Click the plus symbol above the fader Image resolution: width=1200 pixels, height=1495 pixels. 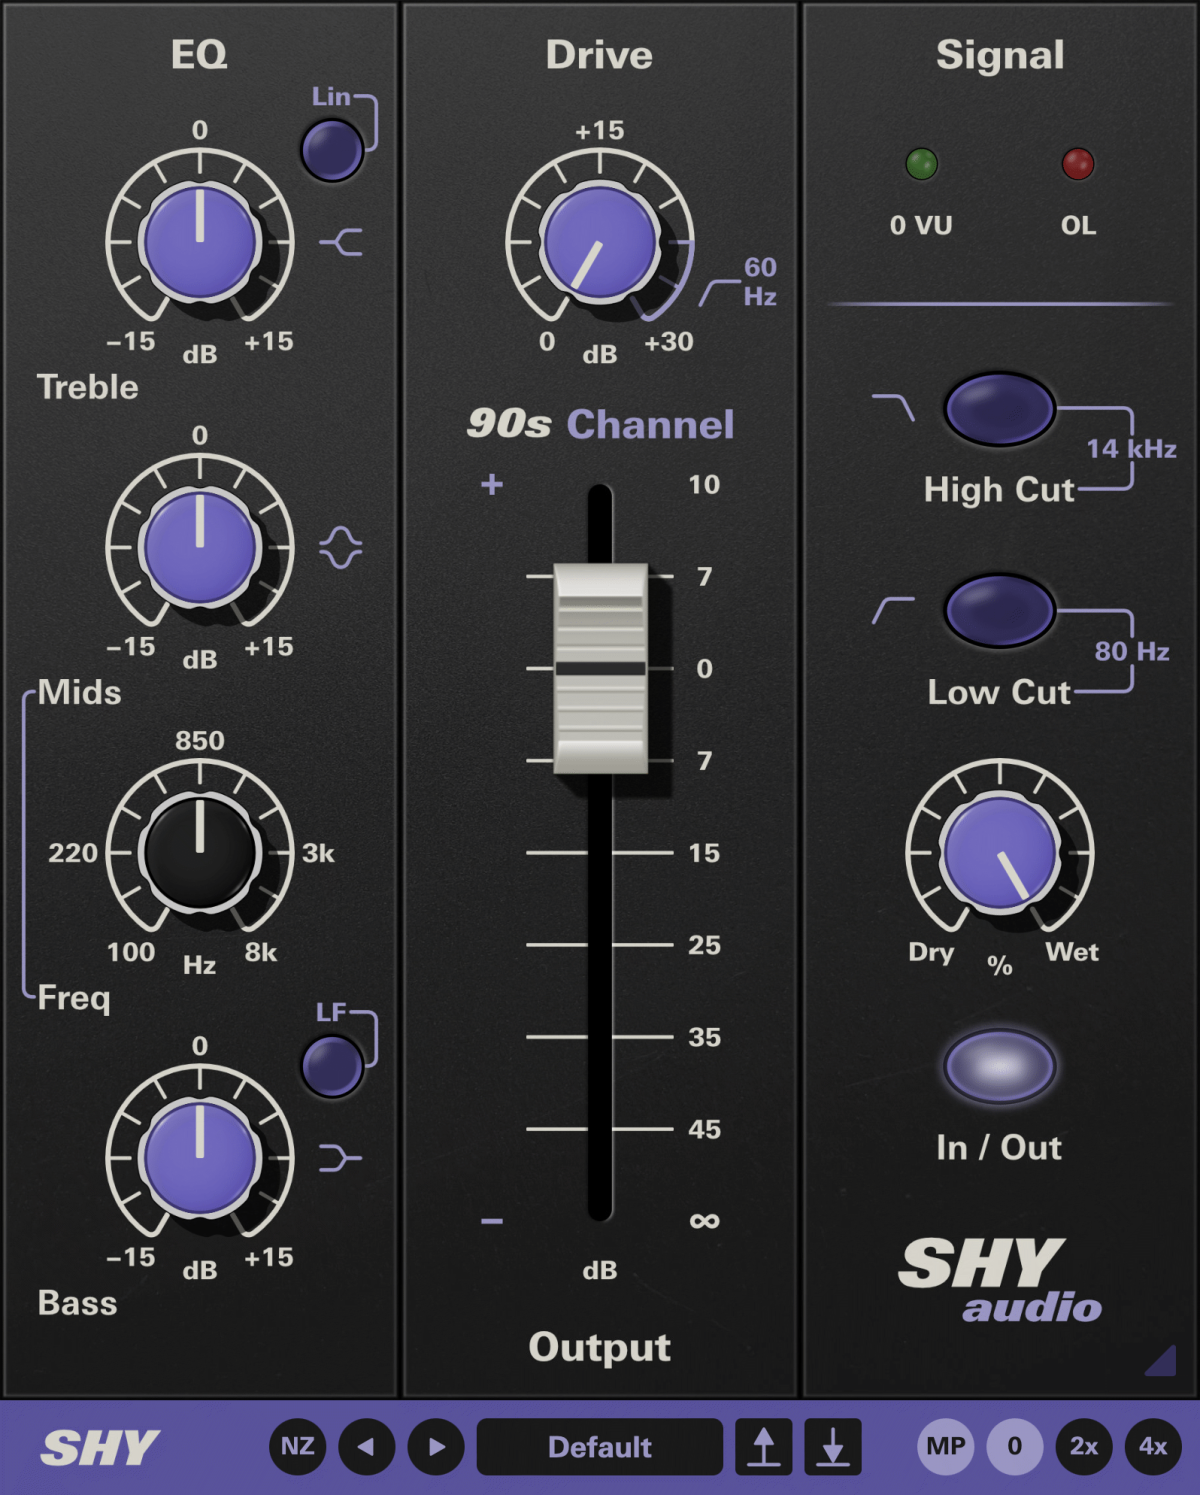492,484
